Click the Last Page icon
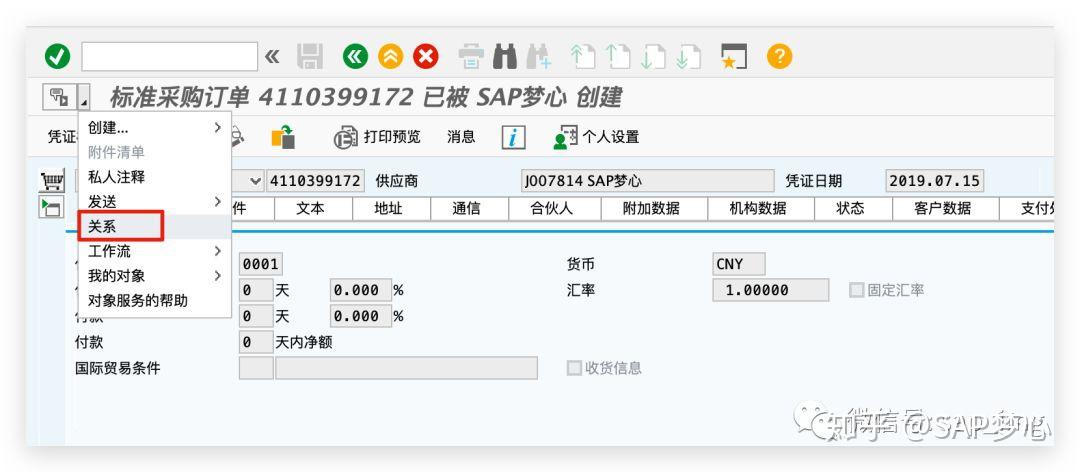This screenshot has height=472, width=1080. (688, 57)
